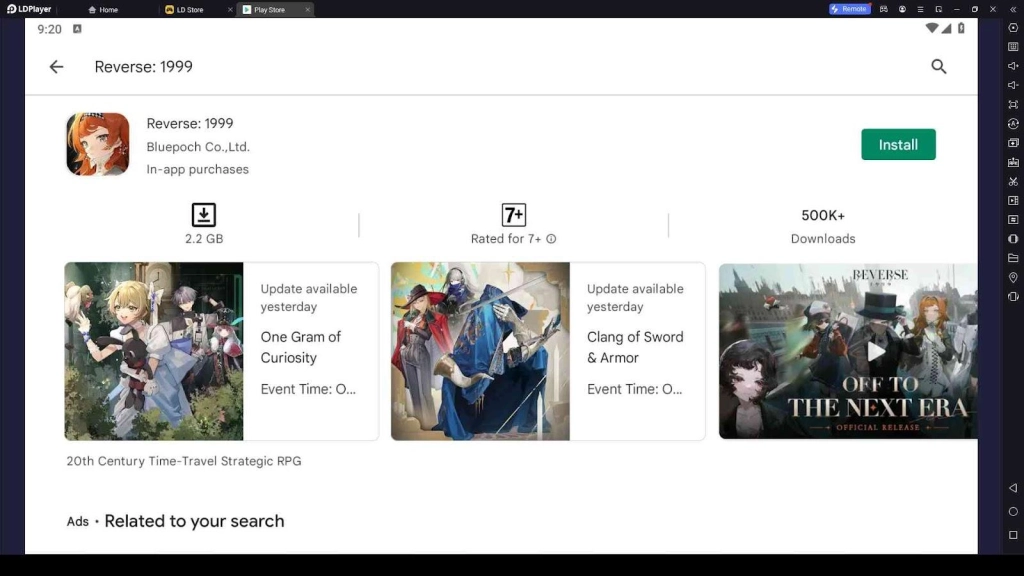
Task: Click the LDPlayer settings hexagon icon
Action: pyautogui.click(x=1013, y=27)
